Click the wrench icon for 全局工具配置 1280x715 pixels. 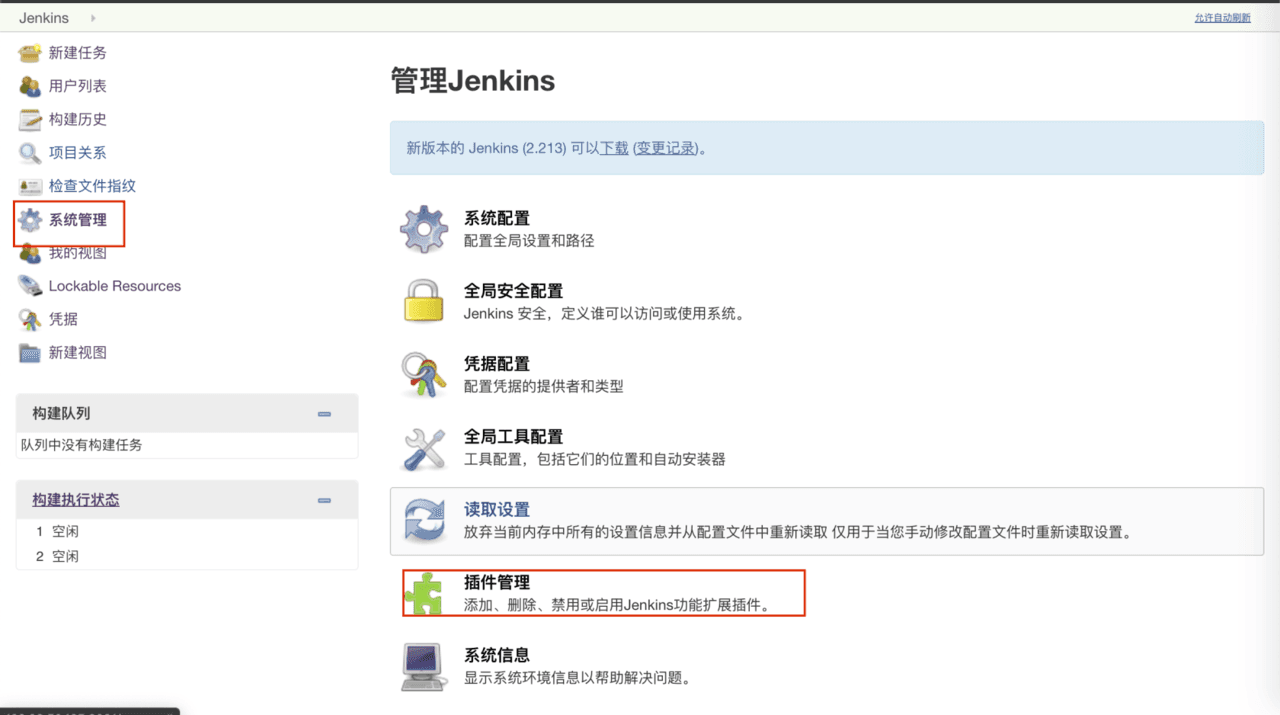[x=424, y=448]
